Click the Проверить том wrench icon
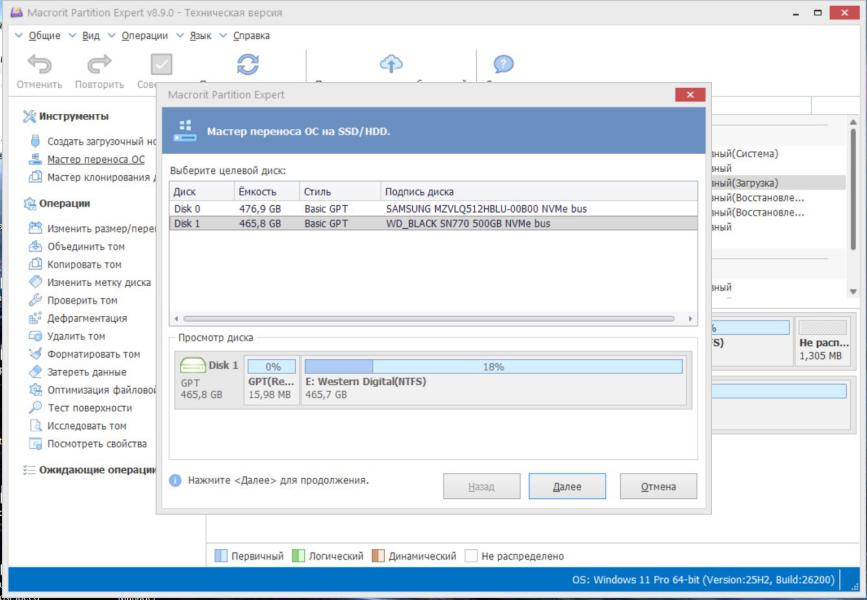 (36, 300)
